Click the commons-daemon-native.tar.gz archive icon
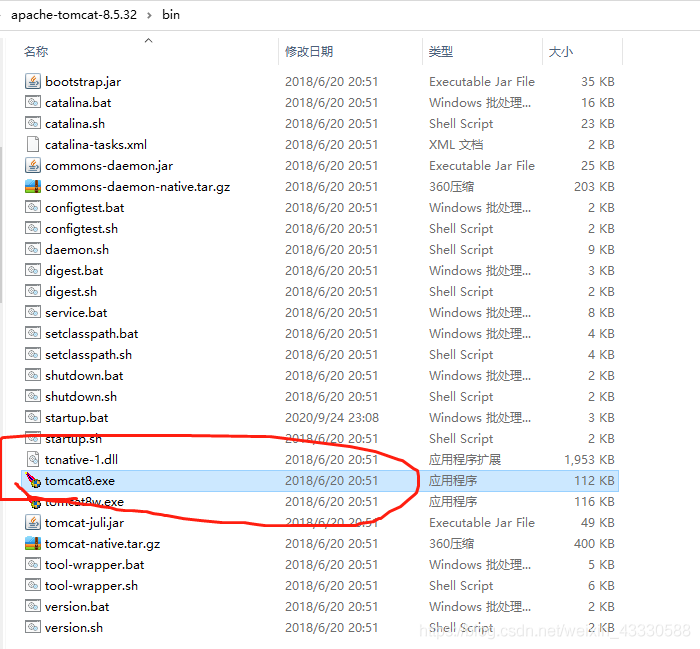Screen dimensions: 700x649 tap(33, 186)
